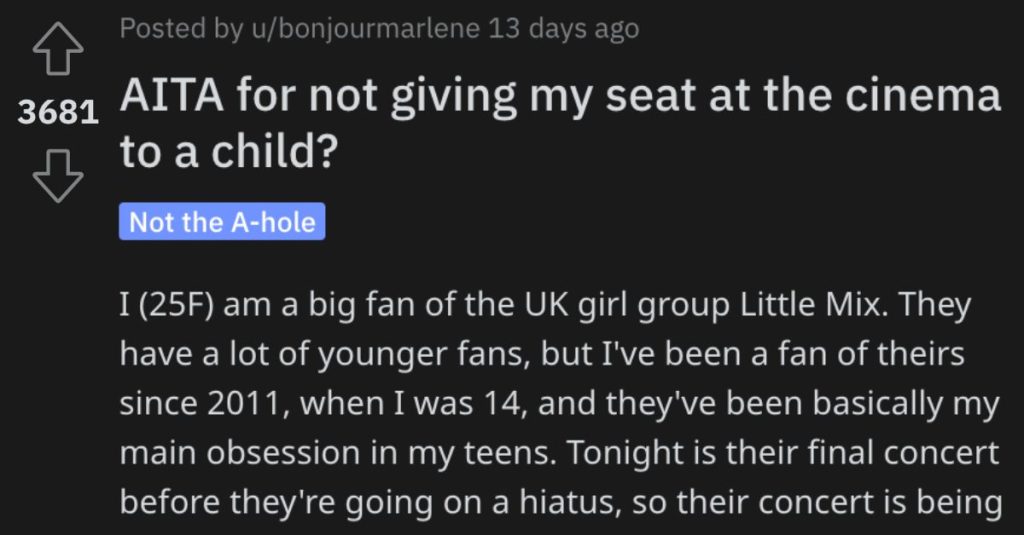Click the 'Posted by' label text

click(182, 29)
